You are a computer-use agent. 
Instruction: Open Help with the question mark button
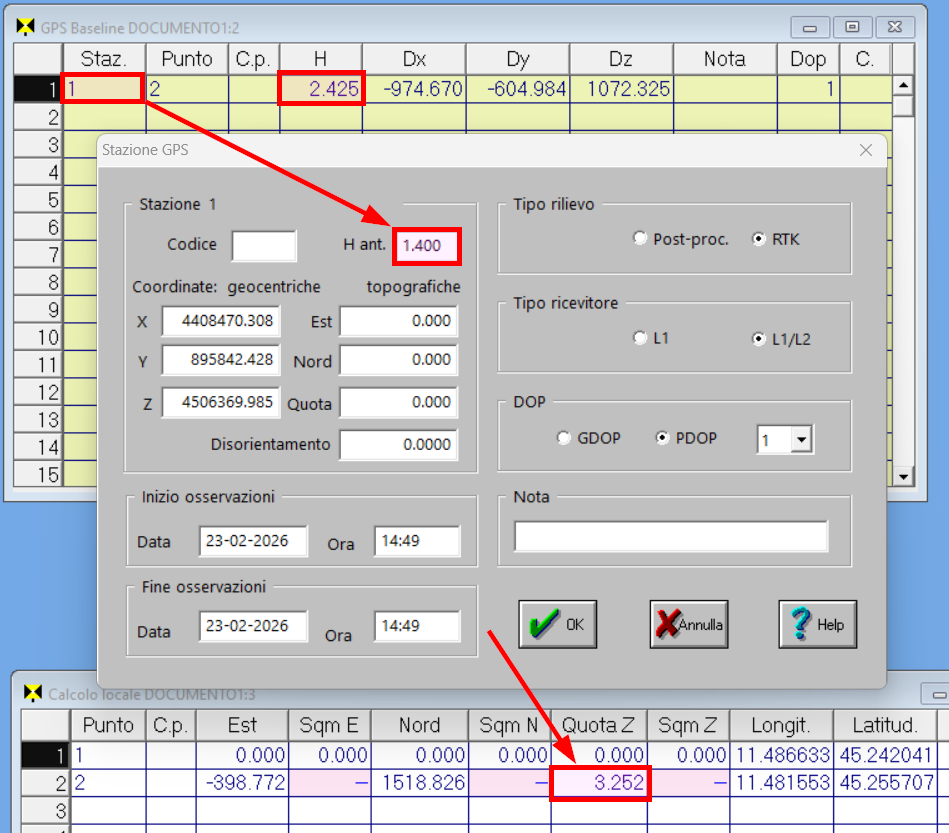817,624
